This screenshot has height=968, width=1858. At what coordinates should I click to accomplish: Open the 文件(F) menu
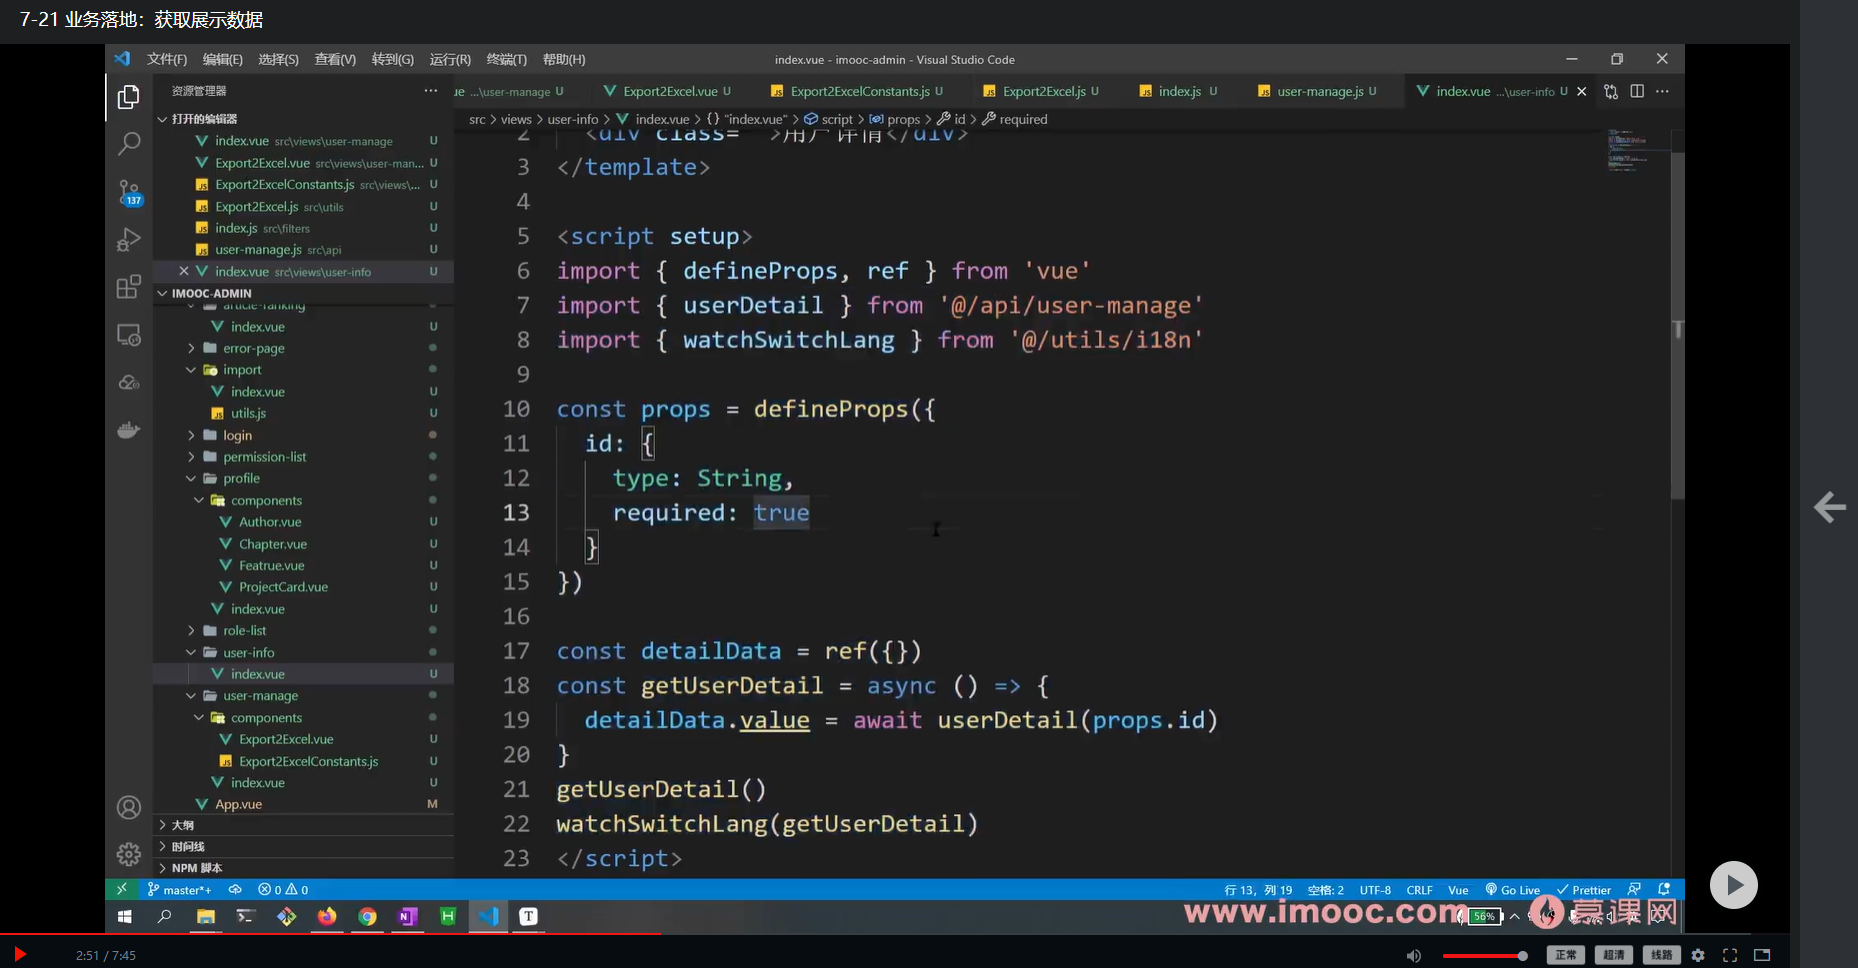pyautogui.click(x=167, y=59)
